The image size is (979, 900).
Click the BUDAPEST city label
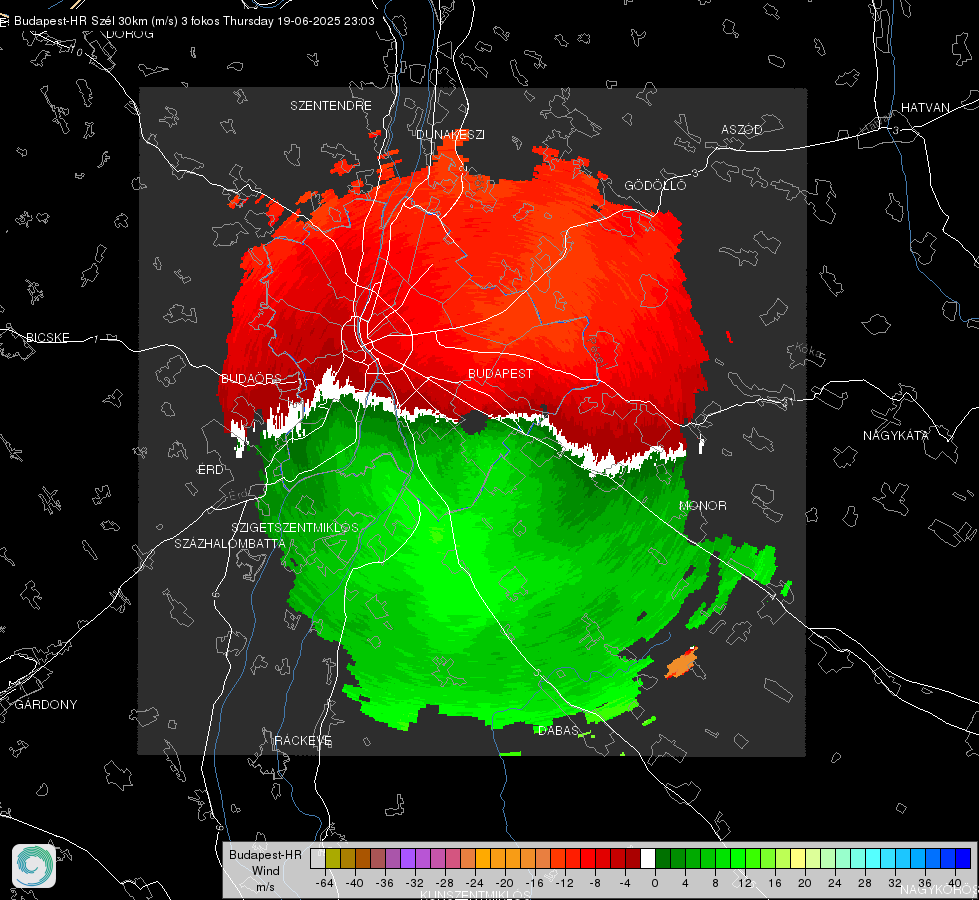[x=501, y=373]
